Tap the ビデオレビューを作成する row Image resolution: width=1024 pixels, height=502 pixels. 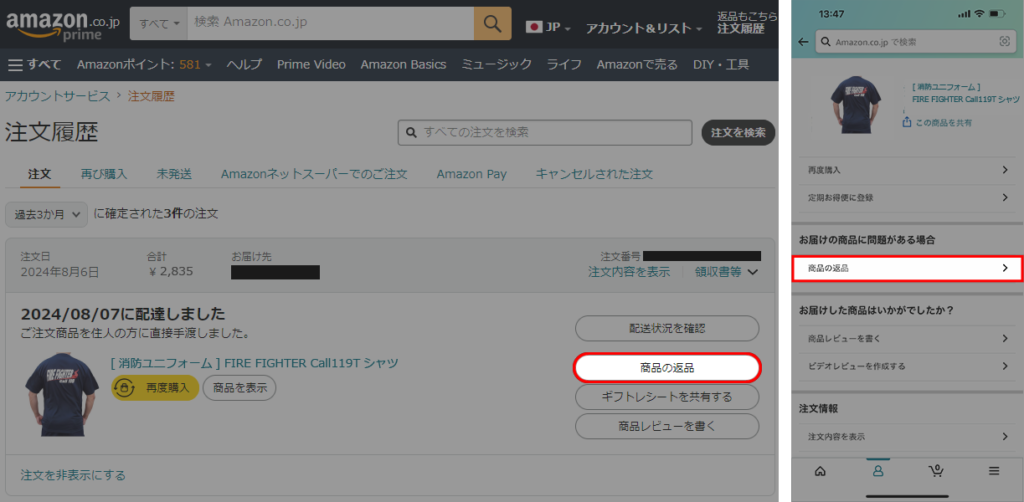click(908, 366)
